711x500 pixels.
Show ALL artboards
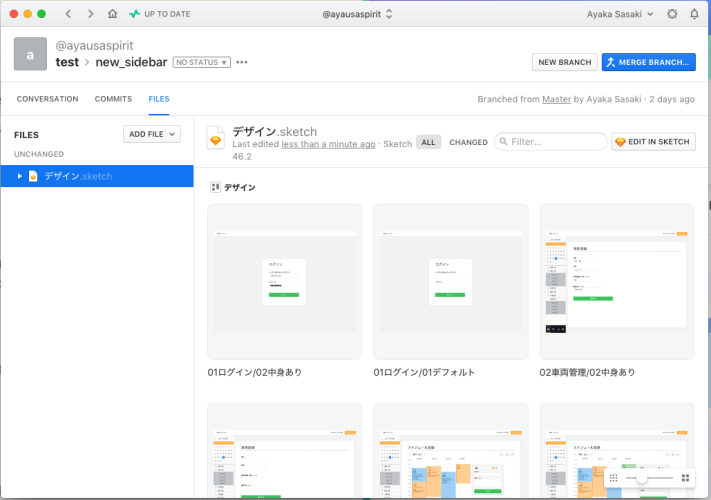[428, 142]
